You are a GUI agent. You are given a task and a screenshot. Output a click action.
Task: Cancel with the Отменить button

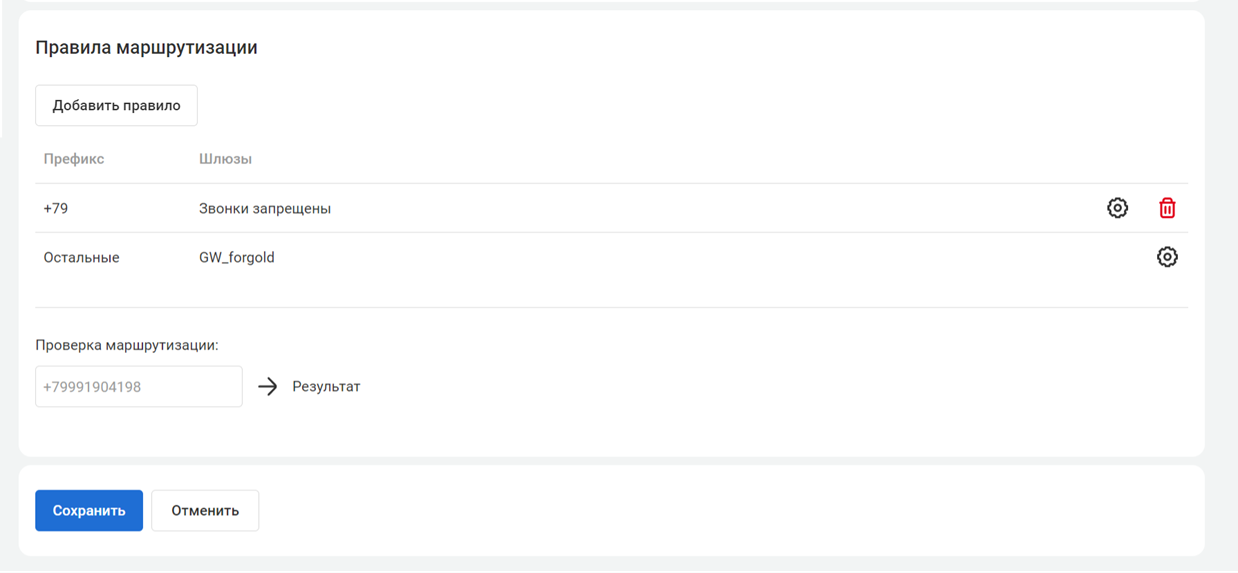tap(205, 510)
